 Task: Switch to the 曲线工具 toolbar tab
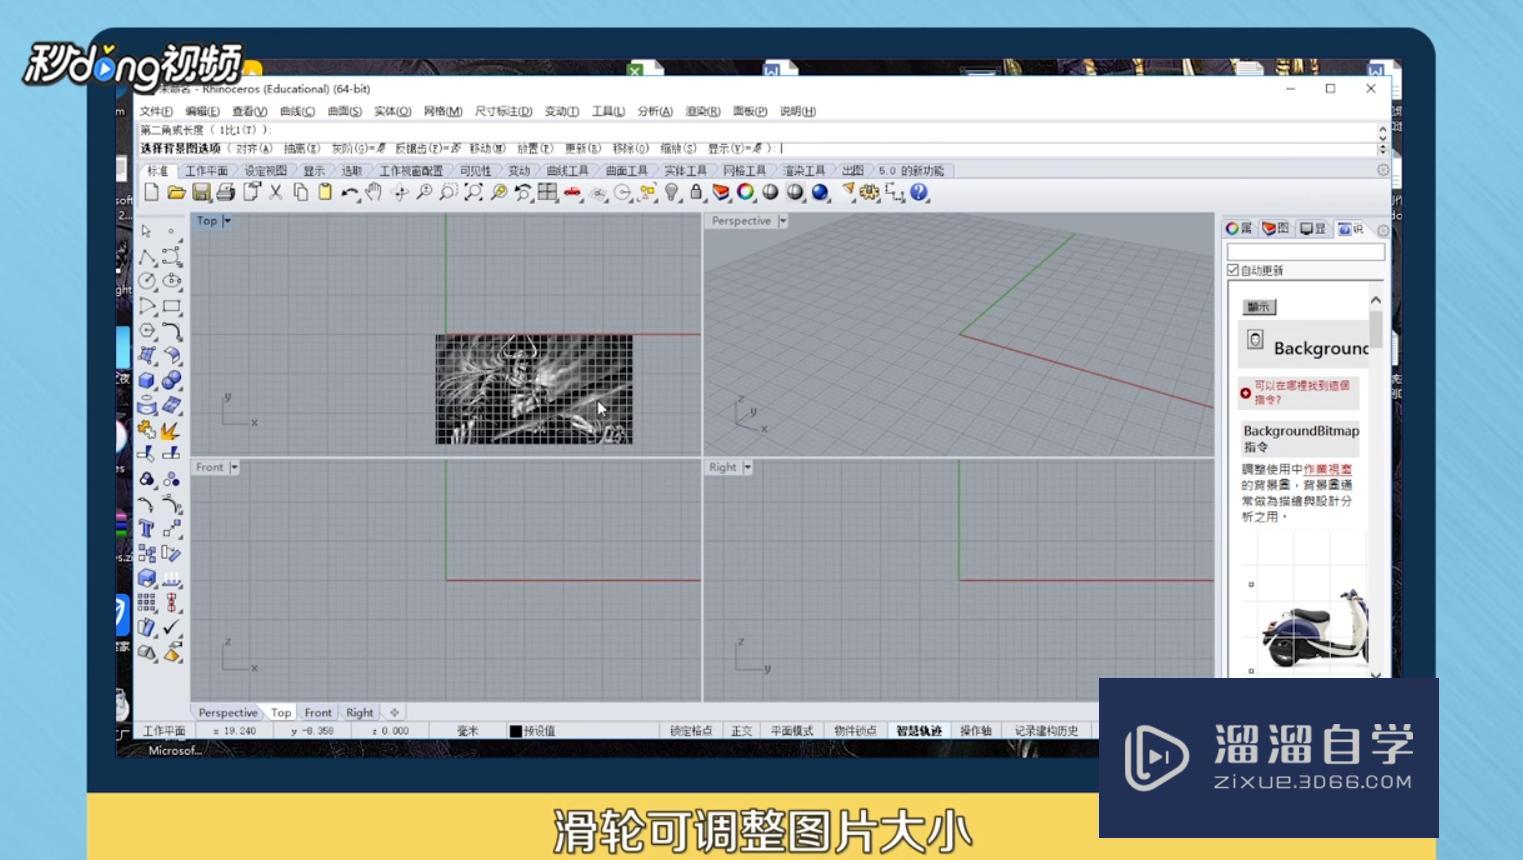(x=567, y=171)
